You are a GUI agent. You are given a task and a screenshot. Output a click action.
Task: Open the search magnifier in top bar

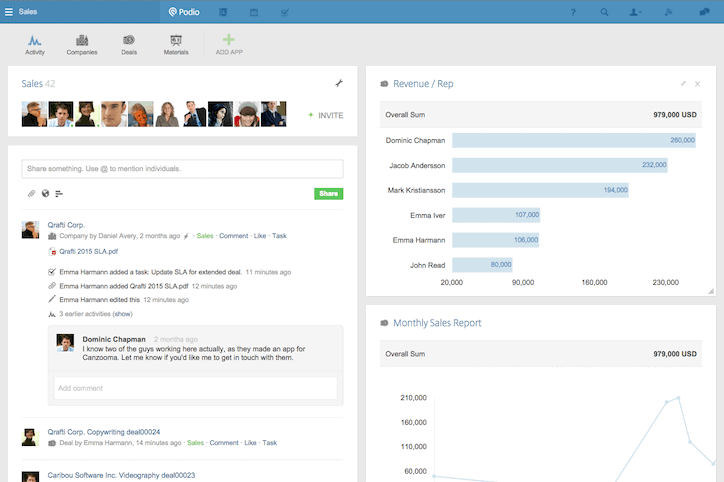pos(604,12)
